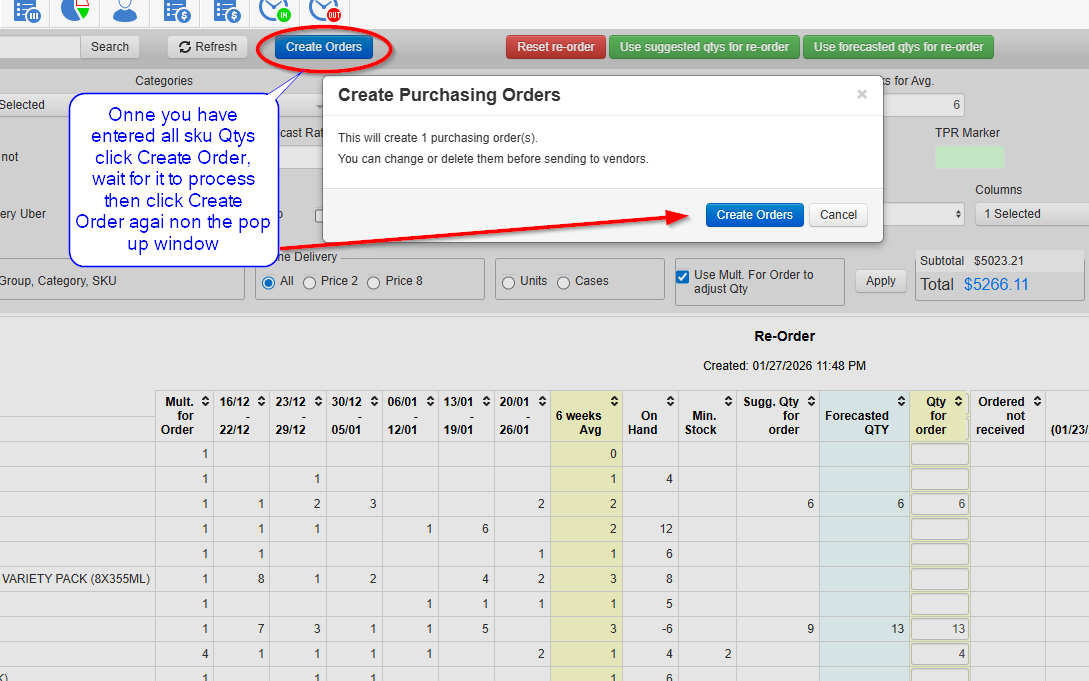Screen dimensions: 1089x681
Task: Open the barcode list report icon
Action: tap(26, 10)
